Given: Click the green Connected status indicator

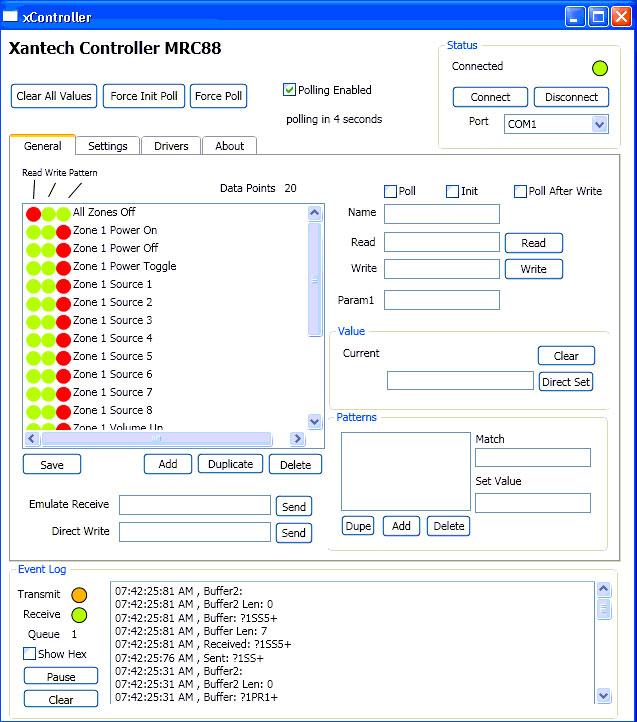Looking at the screenshot, I should (599, 68).
